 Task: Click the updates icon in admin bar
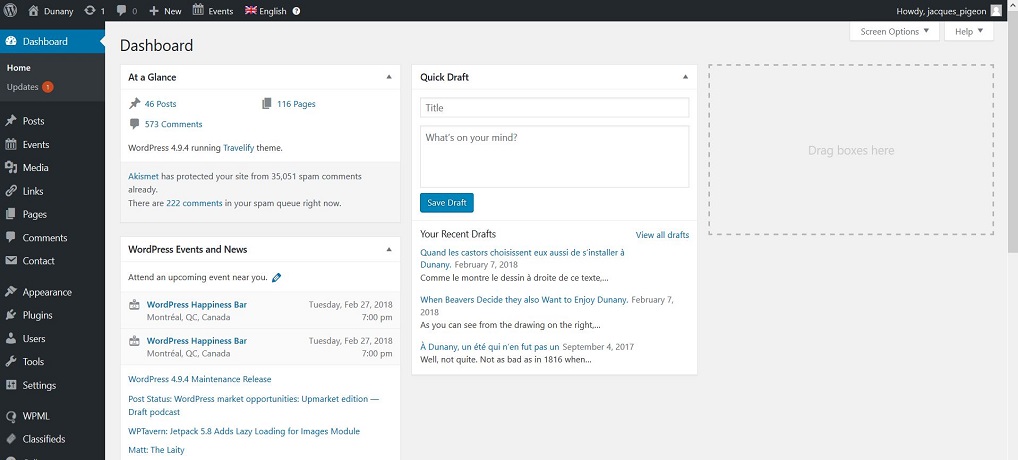point(91,11)
